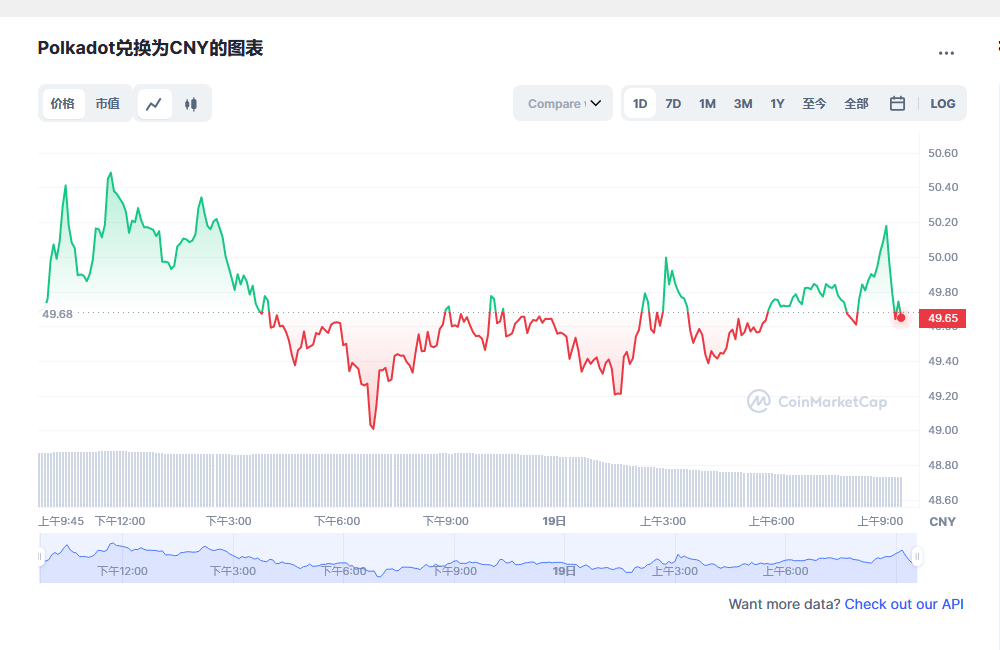Click the 49.80 price axis label
Image resolution: width=1000 pixels, height=650 pixels.
tap(943, 292)
